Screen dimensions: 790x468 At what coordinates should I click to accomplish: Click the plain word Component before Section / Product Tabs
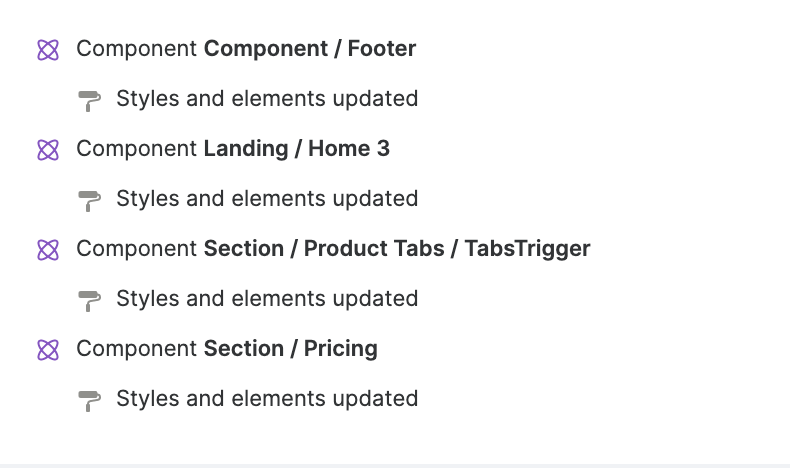(137, 248)
